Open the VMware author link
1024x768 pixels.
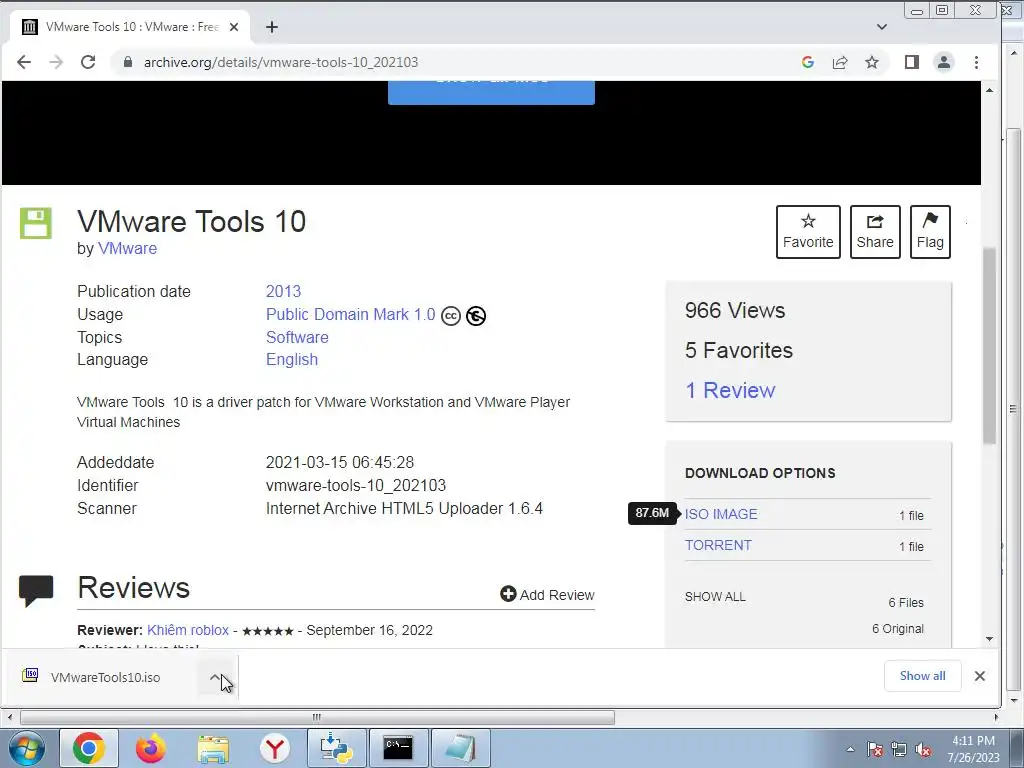coord(127,249)
